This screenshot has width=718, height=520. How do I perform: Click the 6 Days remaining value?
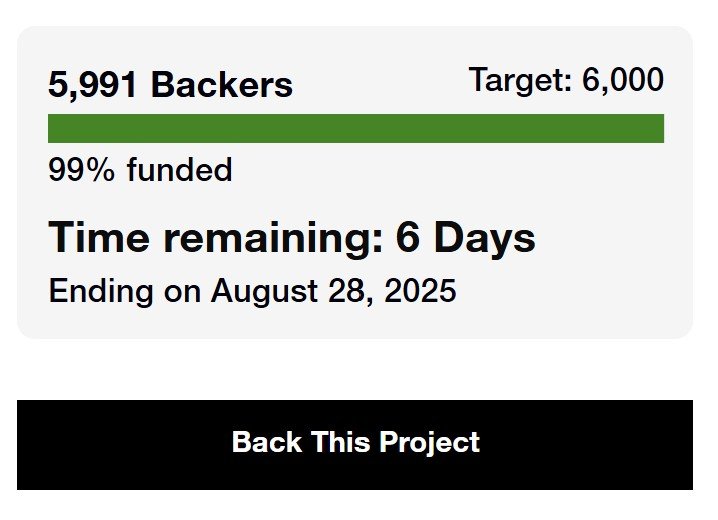(465, 238)
